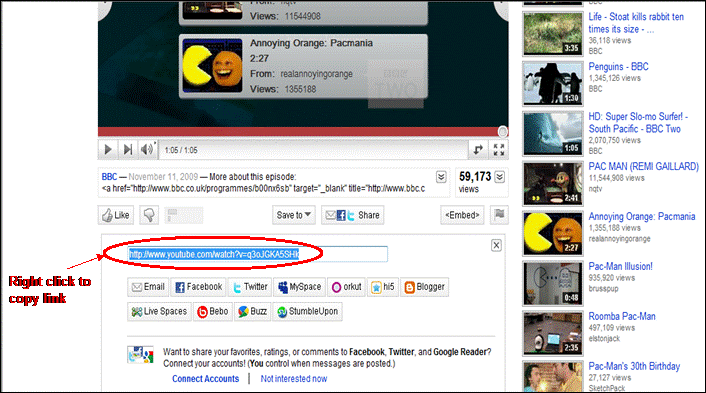Share to MySpace button

click(x=299, y=287)
